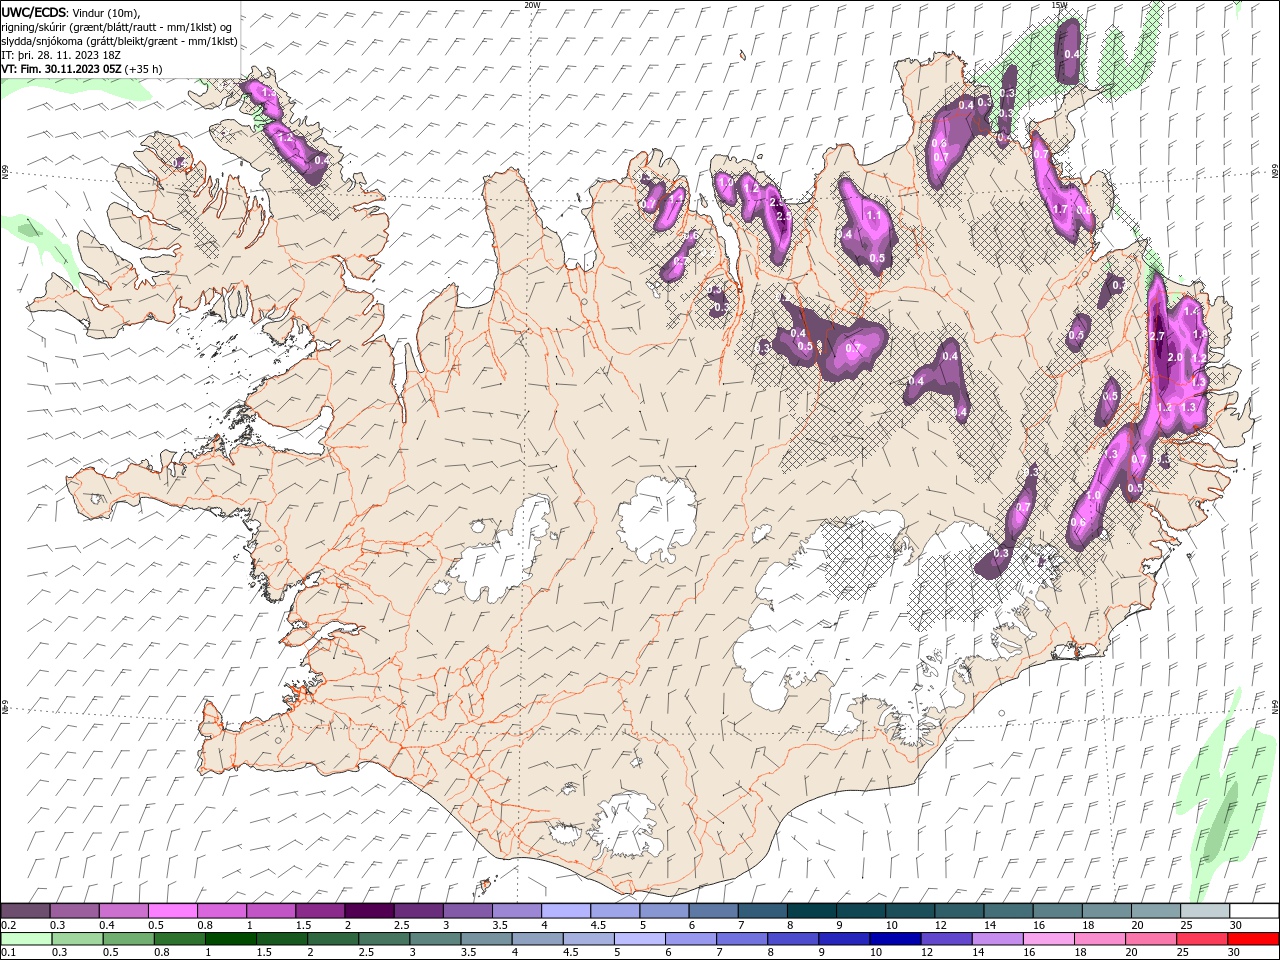Click the white snow swatch at 30
Viewport: 1280px width, 960px height.
click(x=1254, y=911)
